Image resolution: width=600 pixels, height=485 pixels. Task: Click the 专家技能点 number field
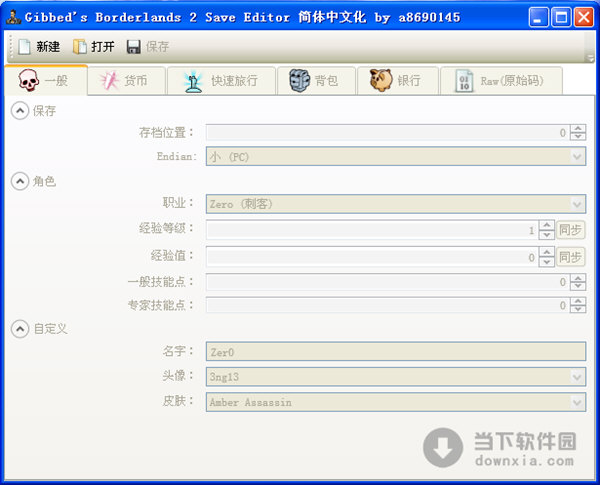coord(387,305)
